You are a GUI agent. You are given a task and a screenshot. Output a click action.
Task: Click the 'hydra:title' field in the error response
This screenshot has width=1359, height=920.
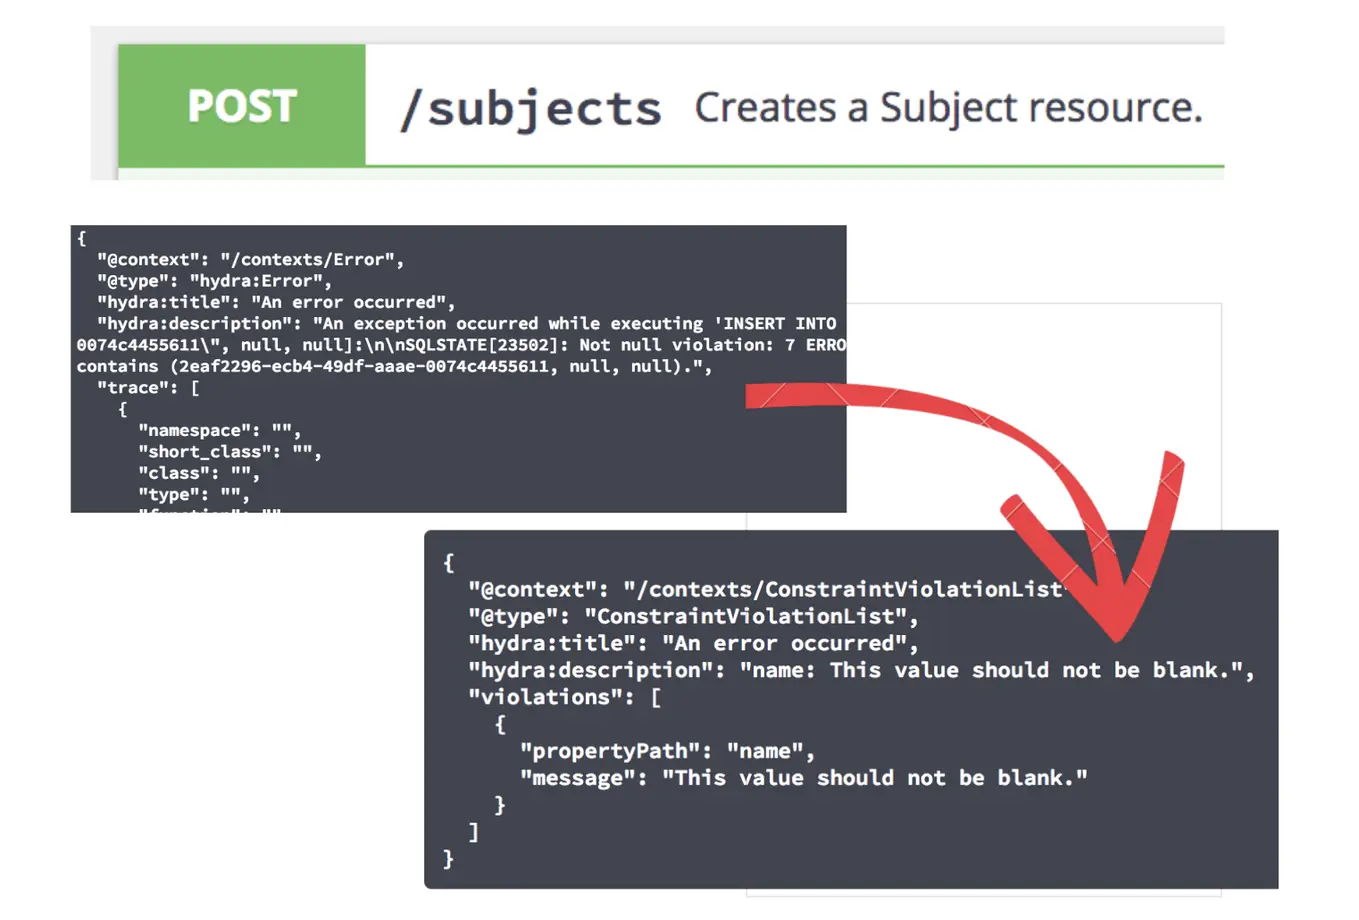point(160,302)
